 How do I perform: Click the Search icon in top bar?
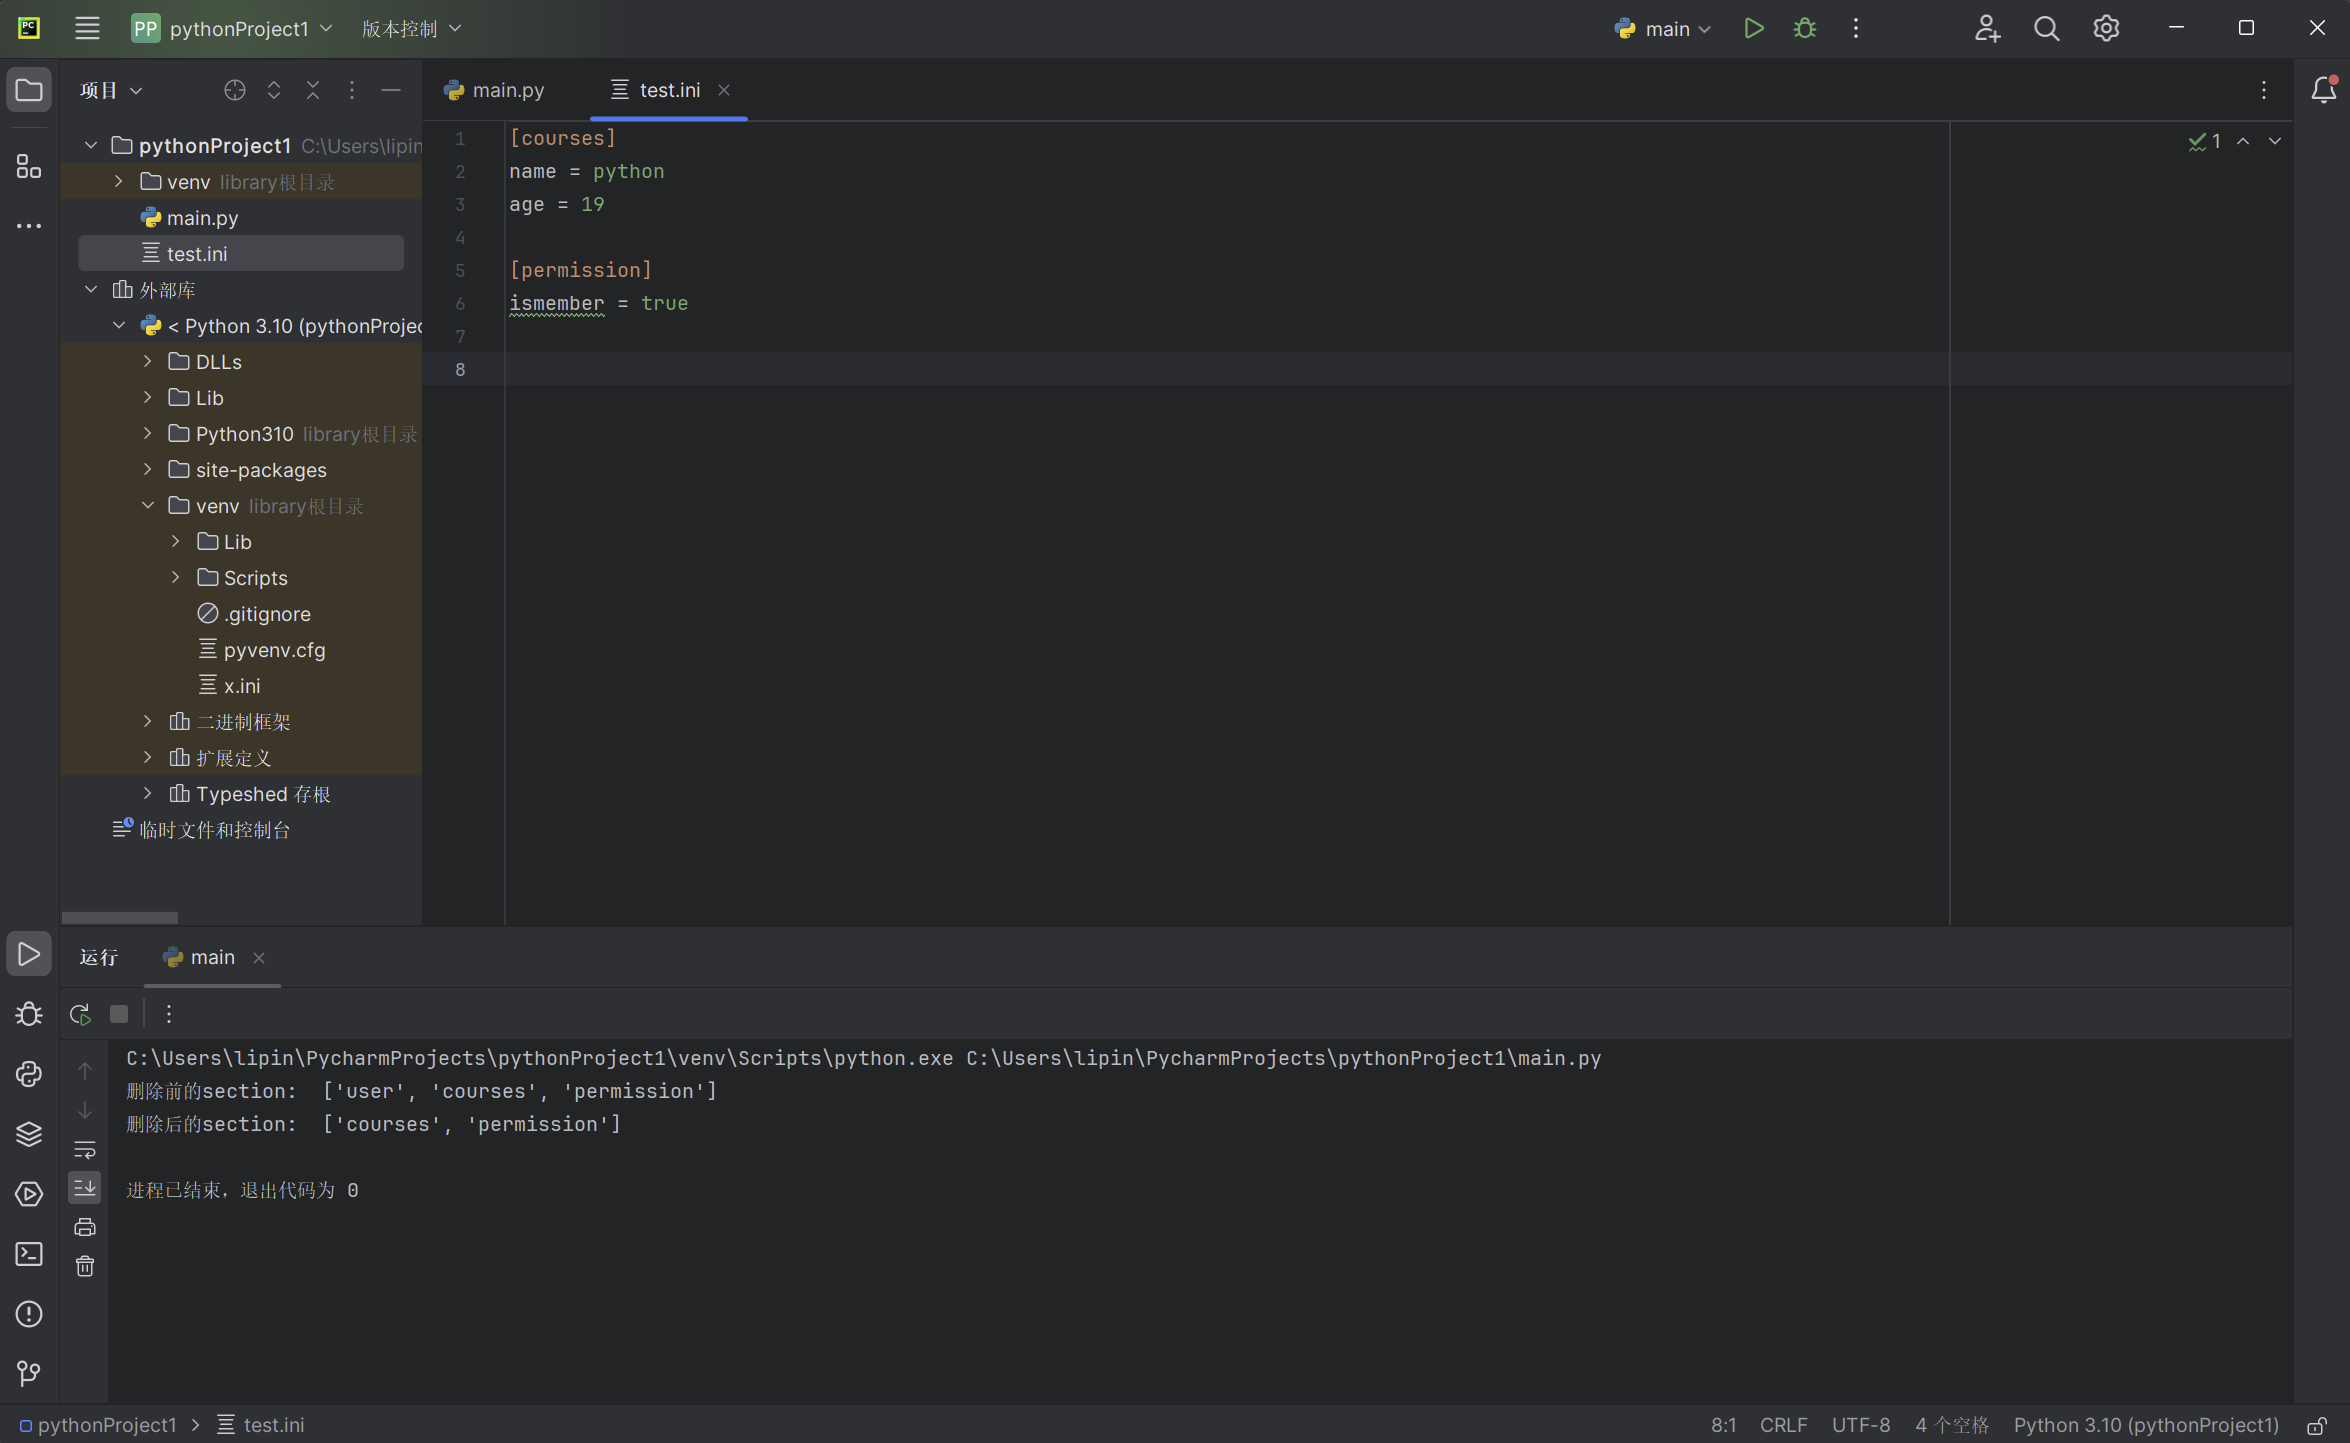pyautogui.click(x=2046, y=29)
